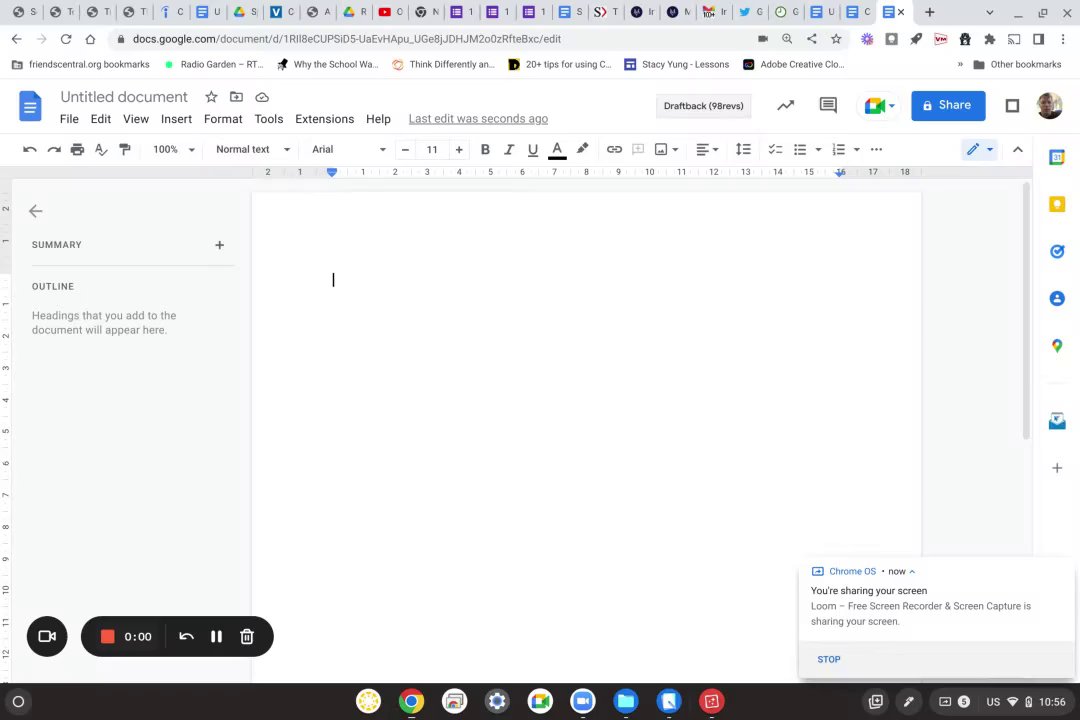The width and height of the screenshot is (1080, 720).
Task: Open the Help menu
Action: click(378, 119)
